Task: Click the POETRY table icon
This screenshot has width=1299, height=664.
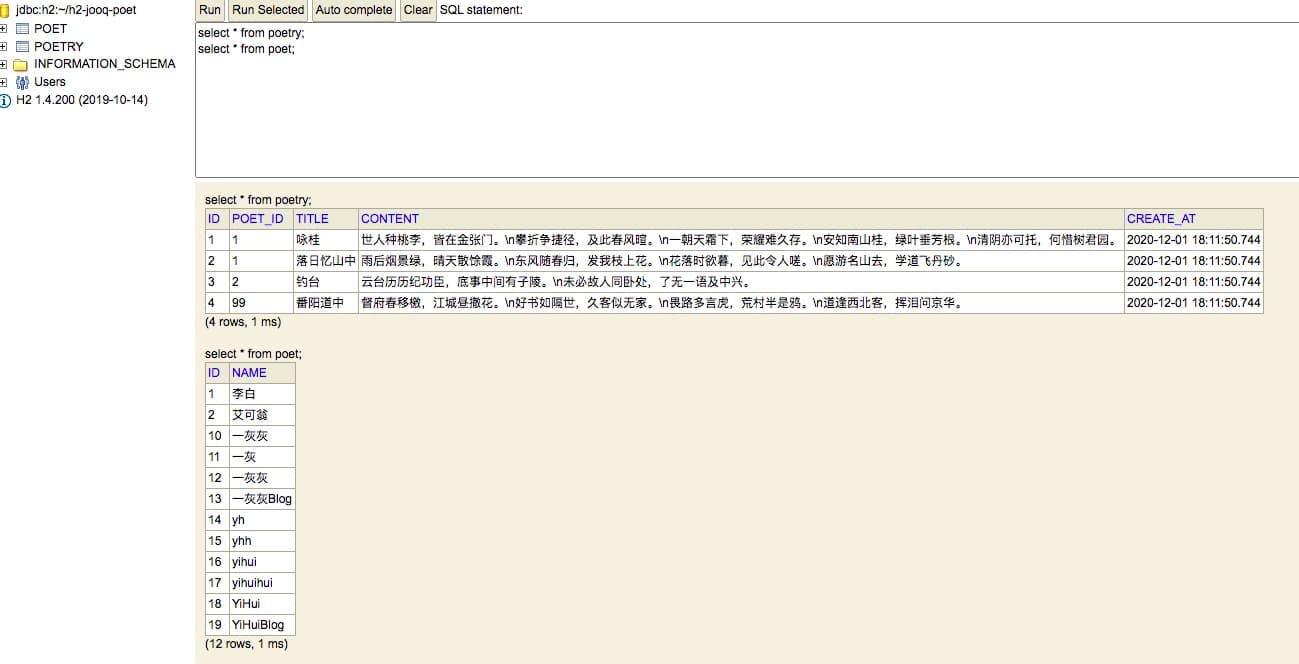Action: point(23,47)
